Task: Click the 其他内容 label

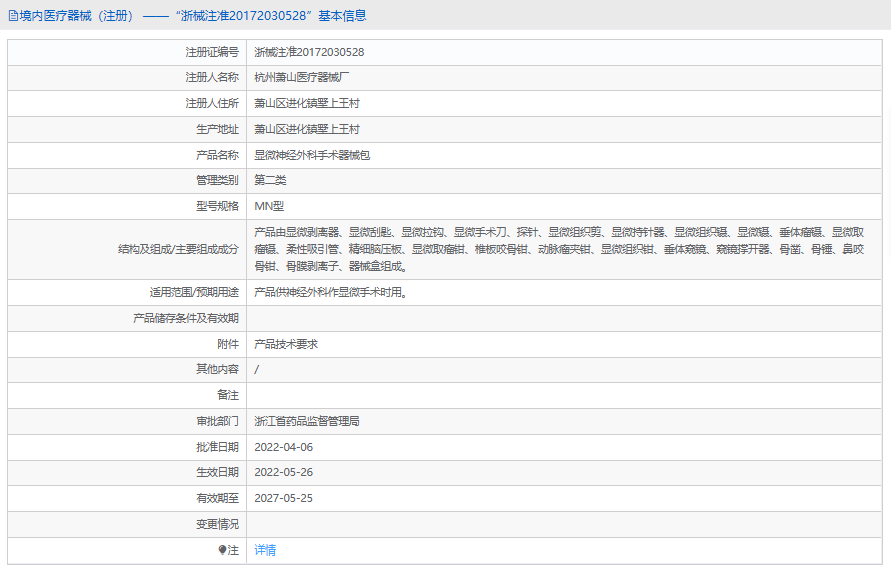Action: 218,370
